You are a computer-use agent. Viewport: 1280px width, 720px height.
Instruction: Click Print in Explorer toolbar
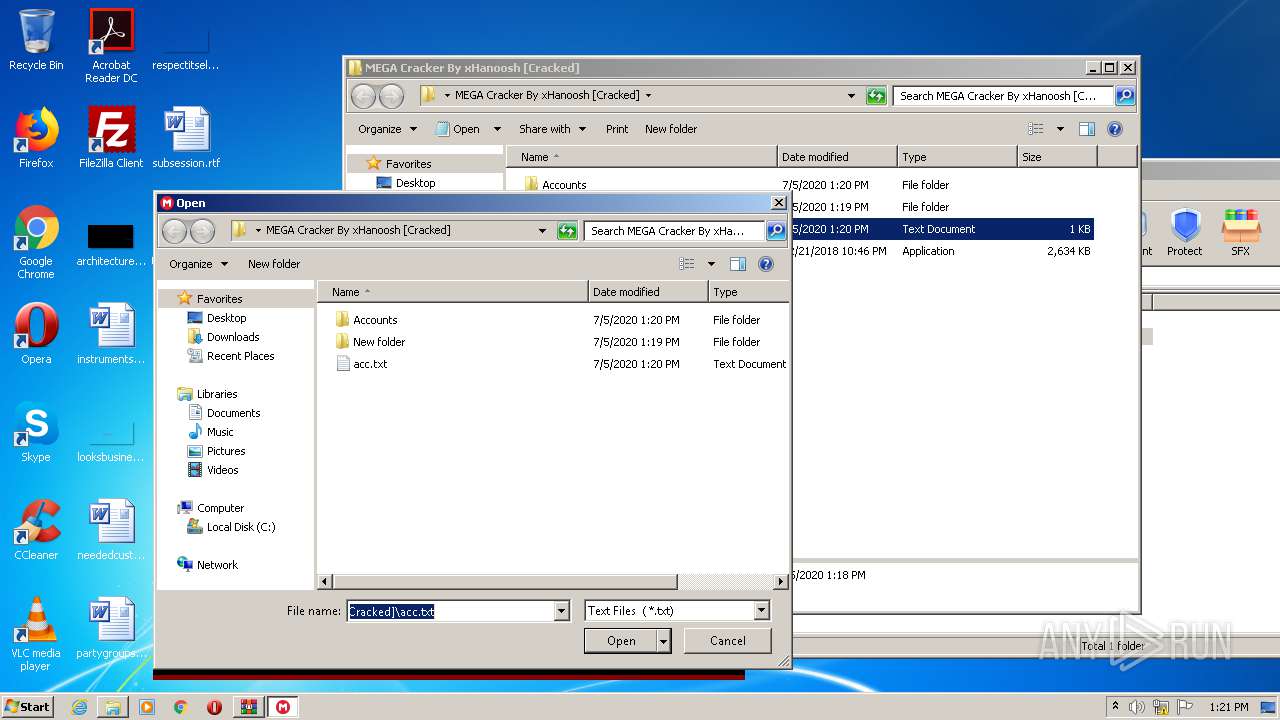click(617, 129)
